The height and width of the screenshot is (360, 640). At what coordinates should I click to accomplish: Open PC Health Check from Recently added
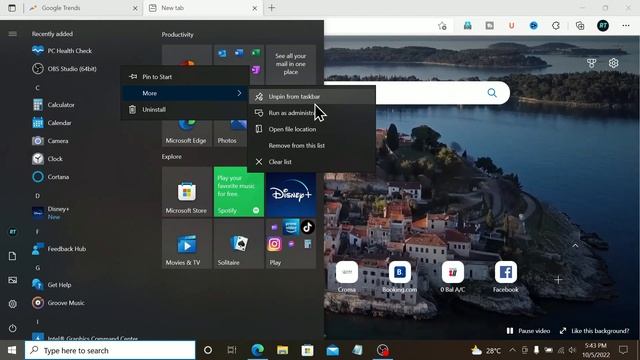[62, 51]
